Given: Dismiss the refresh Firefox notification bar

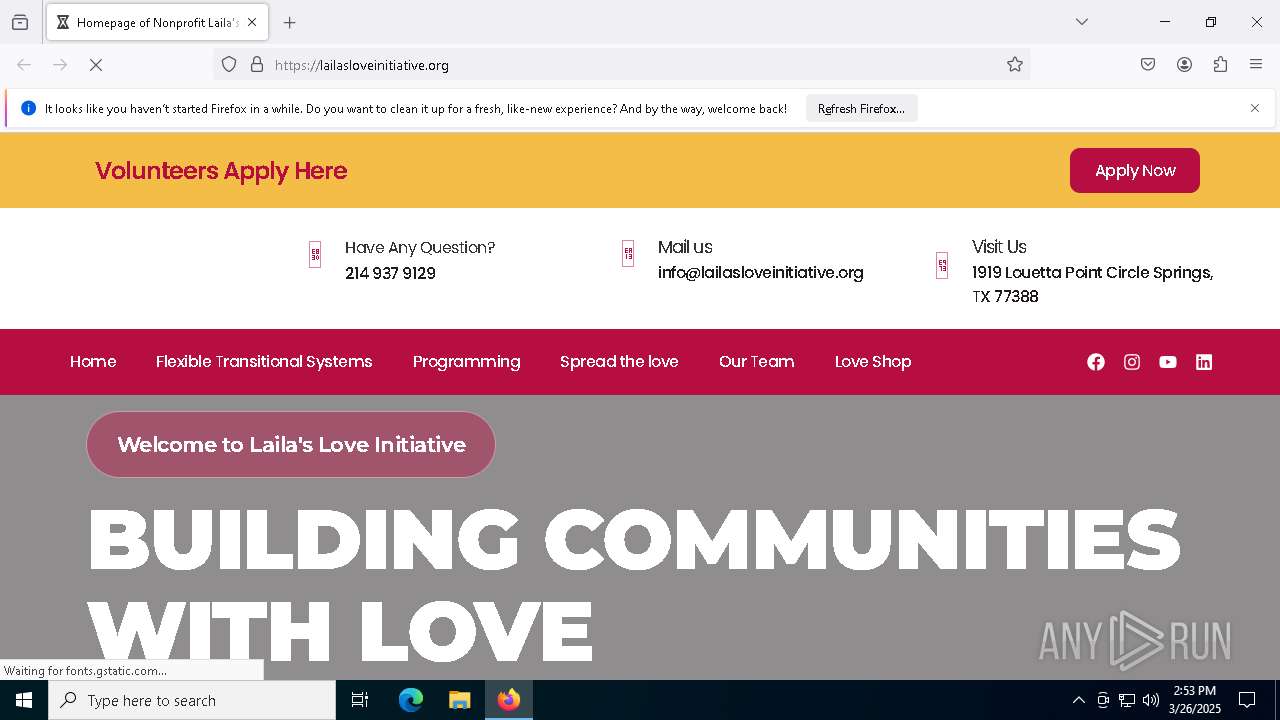Looking at the screenshot, I should 1255,108.
